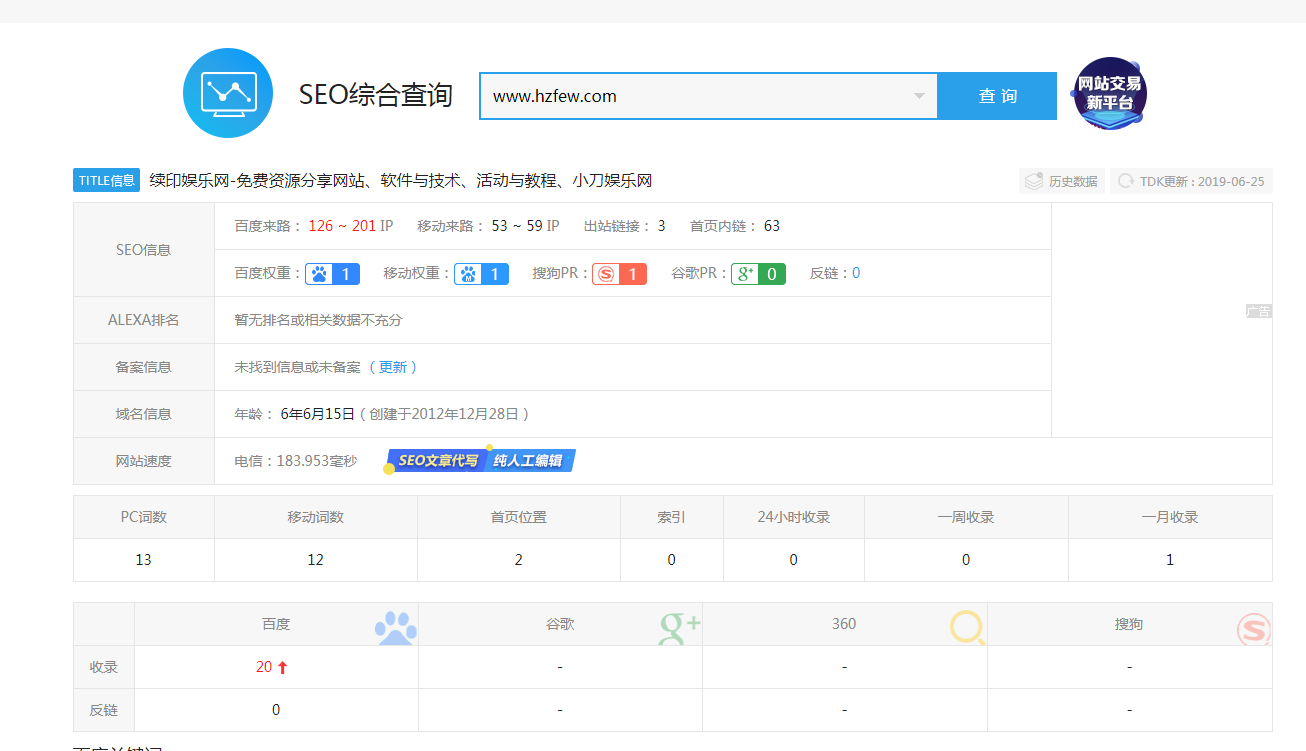Open the 网站交易新平台 round banner
The width and height of the screenshot is (1306, 751).
click(x=1109, y=94)
